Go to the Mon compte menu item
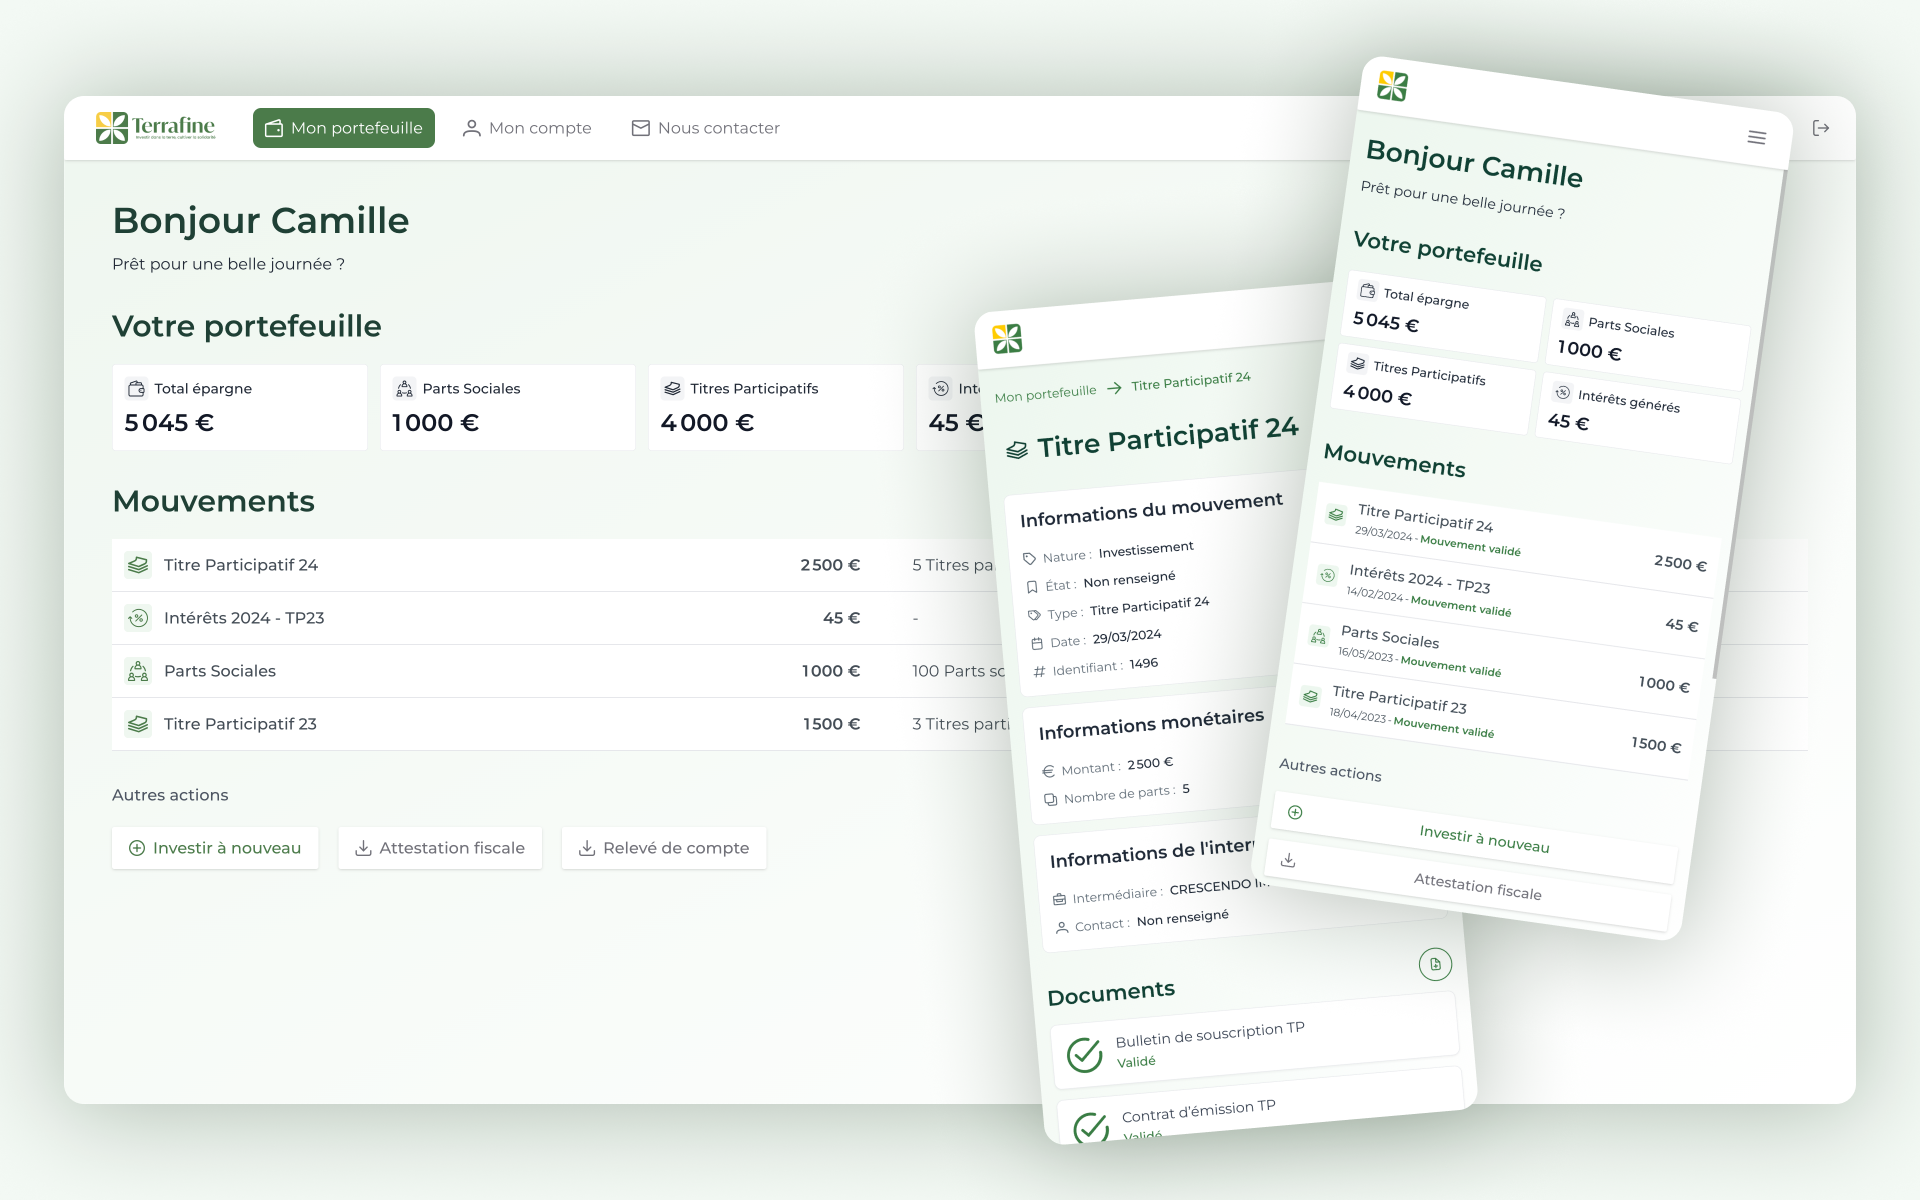Screen dimensions: 1920x1200 (527, 128)
